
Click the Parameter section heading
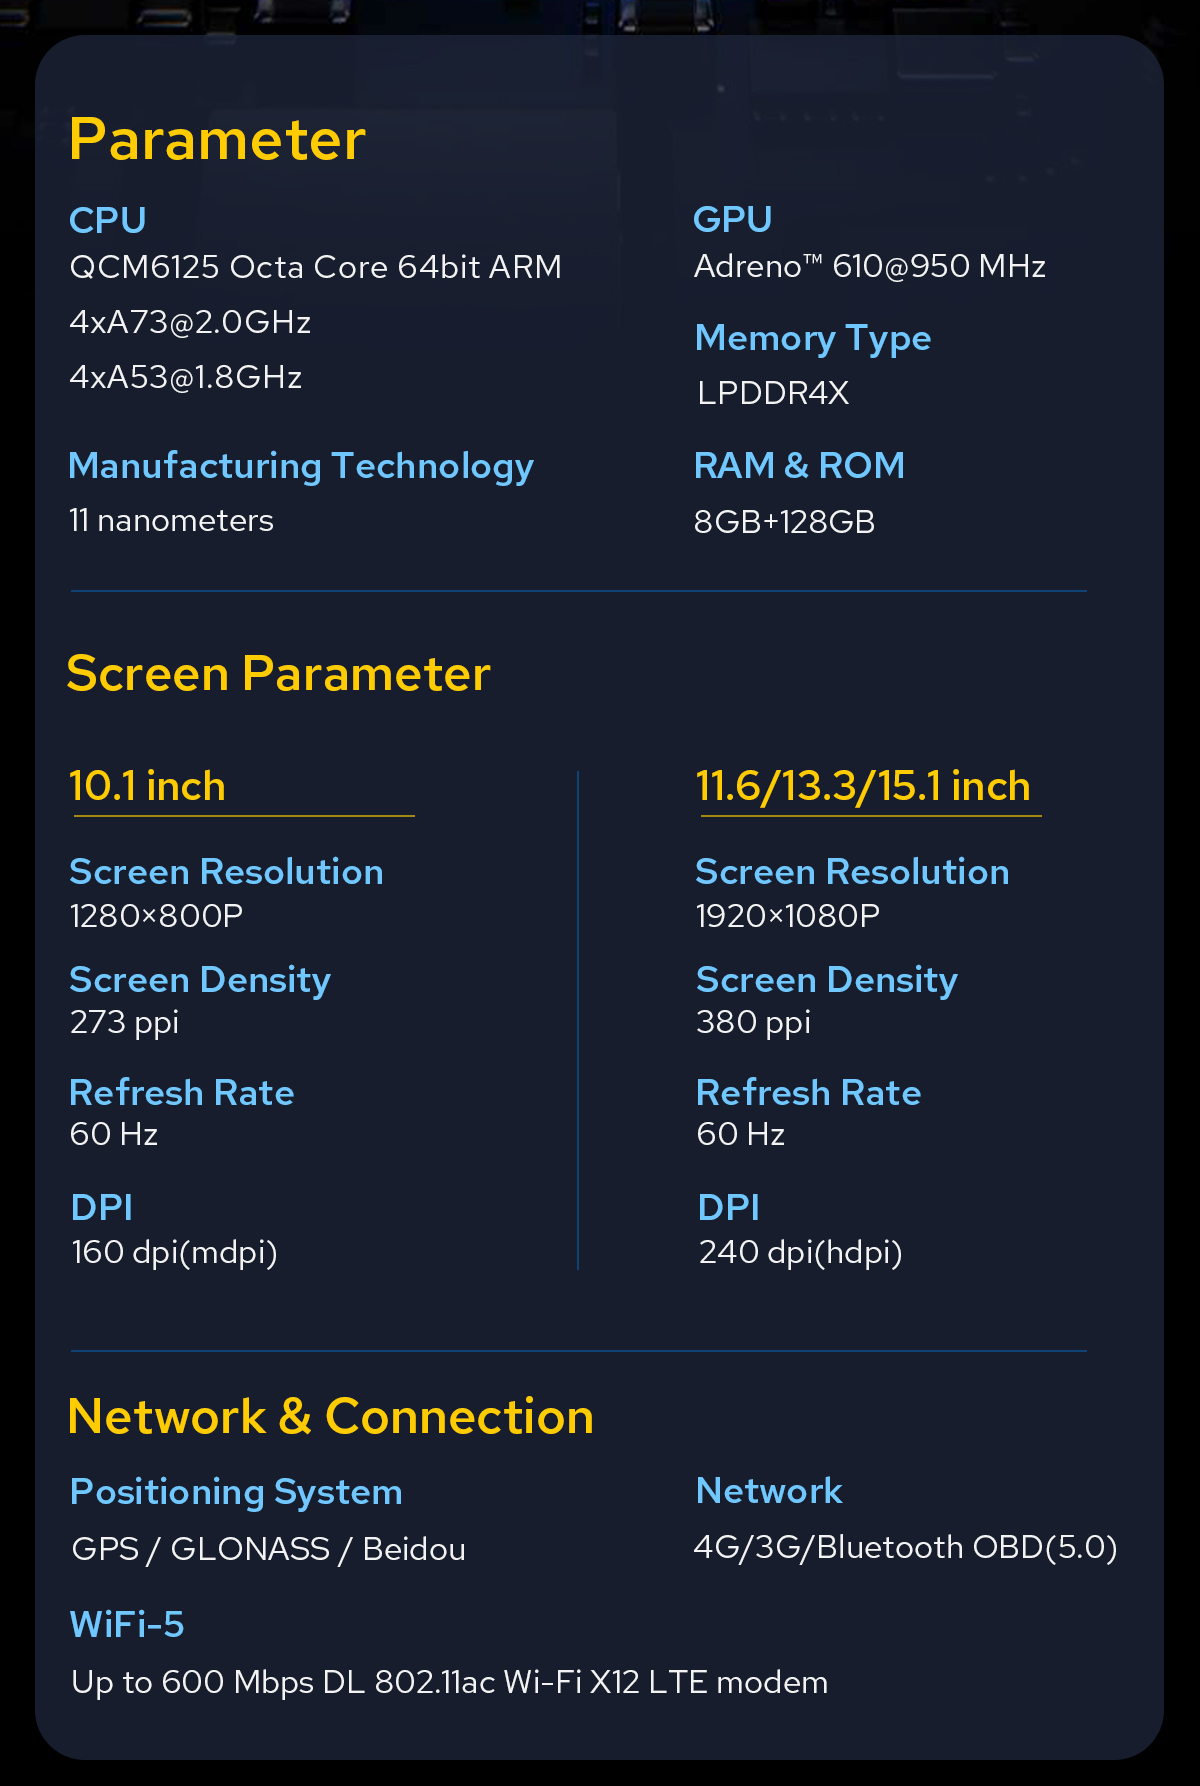(x=217, y=140)
